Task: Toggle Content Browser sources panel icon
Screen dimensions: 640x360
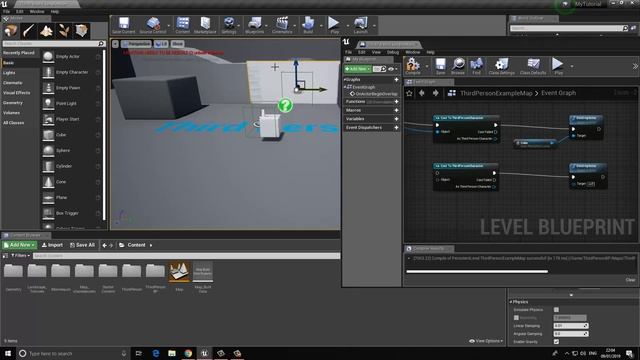Action: point(5,256)
